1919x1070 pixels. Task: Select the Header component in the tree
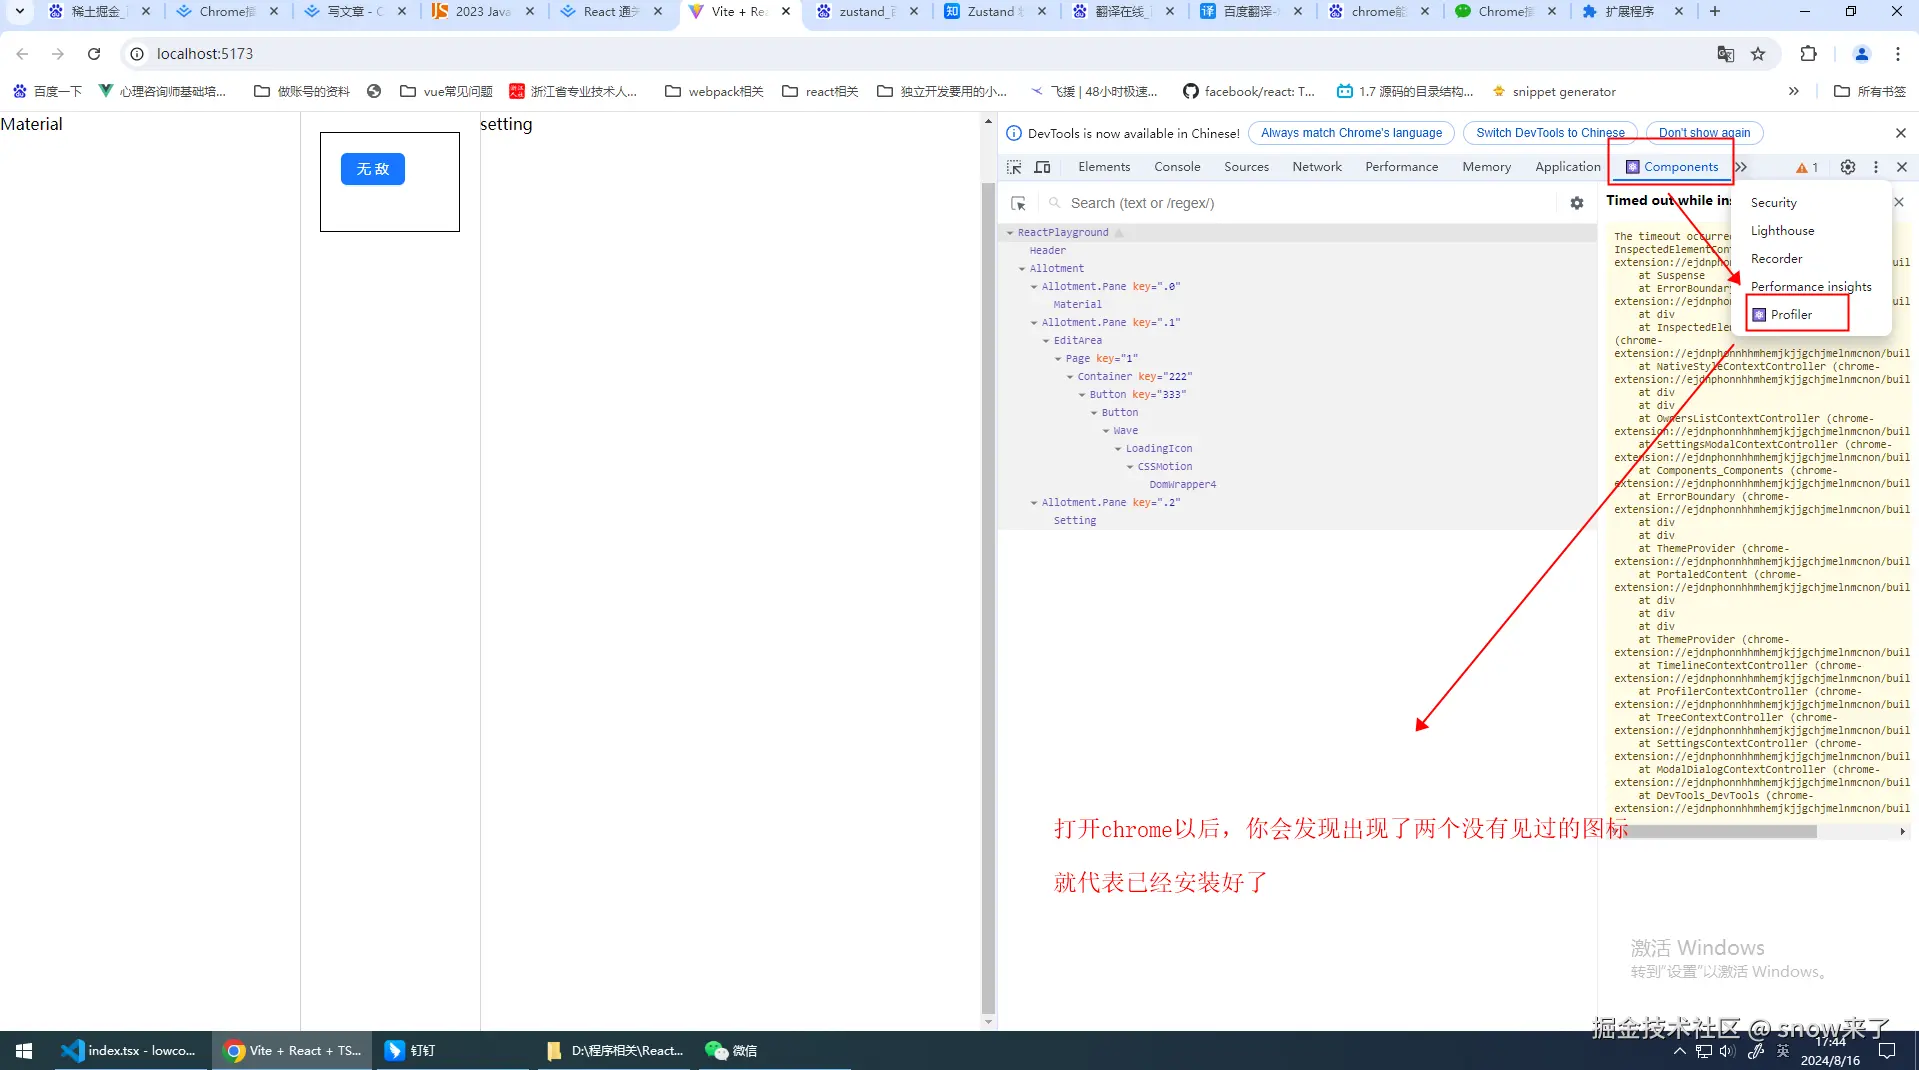point(1047,251)
